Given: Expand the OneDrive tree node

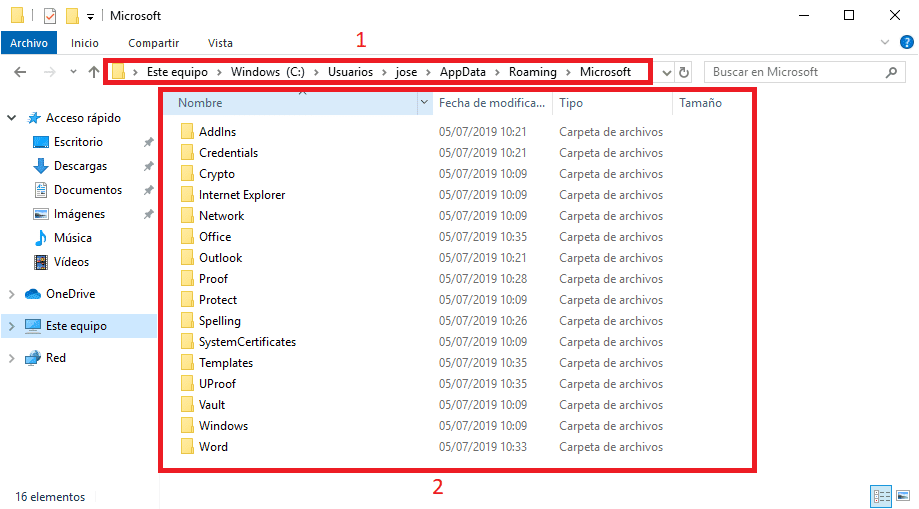Looking at the screenshot, I should (11, 294).
